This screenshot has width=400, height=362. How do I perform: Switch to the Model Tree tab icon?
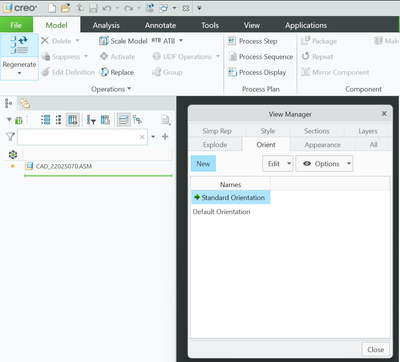point(8,104)
